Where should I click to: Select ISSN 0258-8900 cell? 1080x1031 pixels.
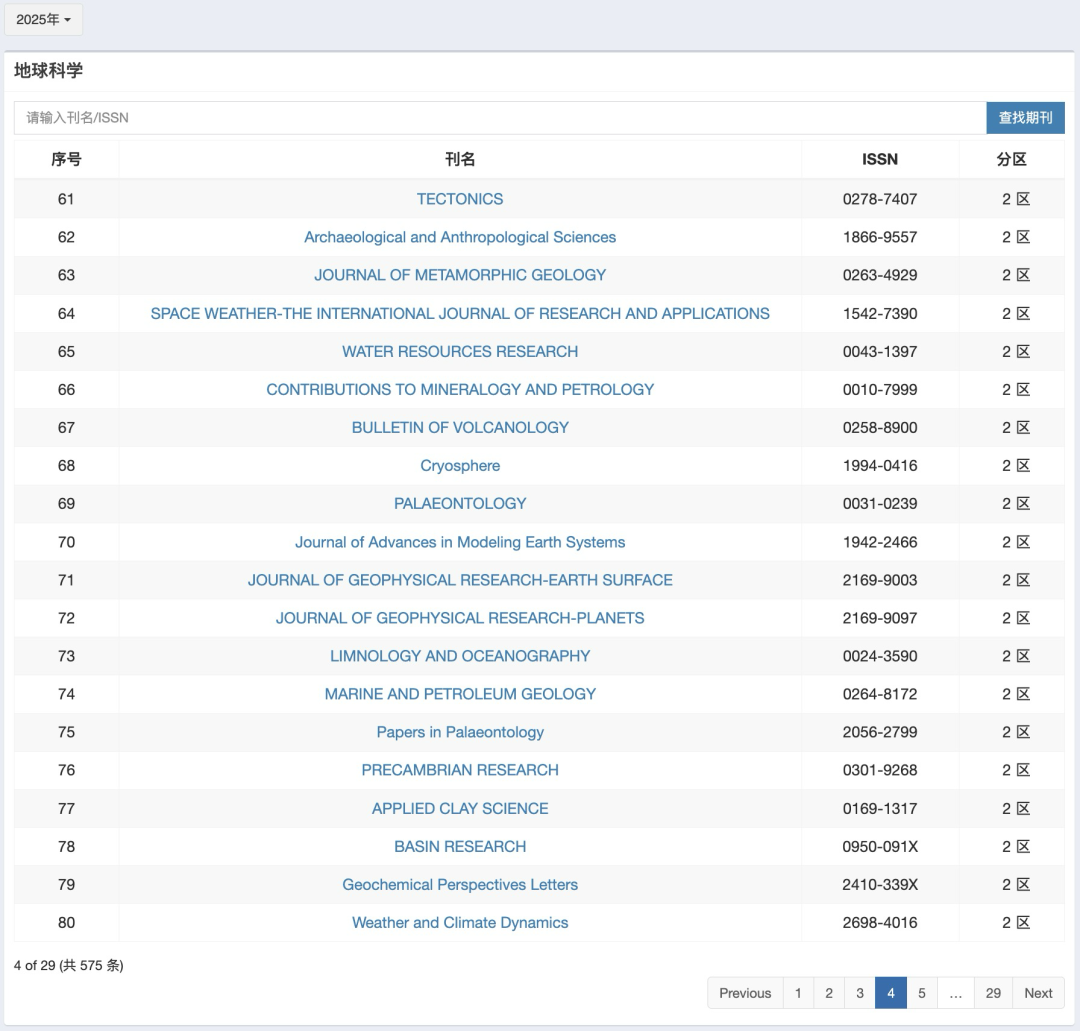click(880, 427)
